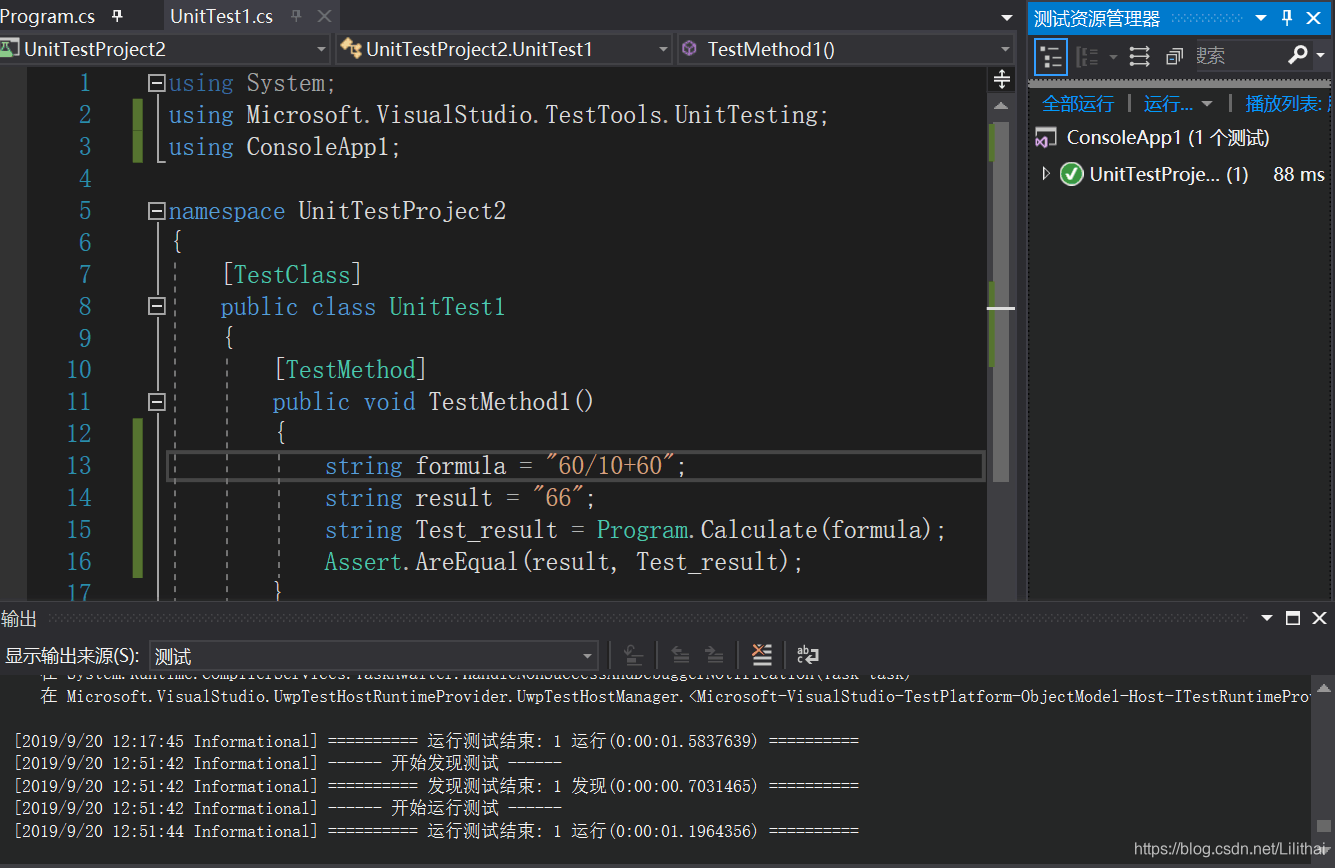This screenshot has height=868, width=1335.
Task: Click the Output panel scrollbar up arrow
Action: (1324, 687)
